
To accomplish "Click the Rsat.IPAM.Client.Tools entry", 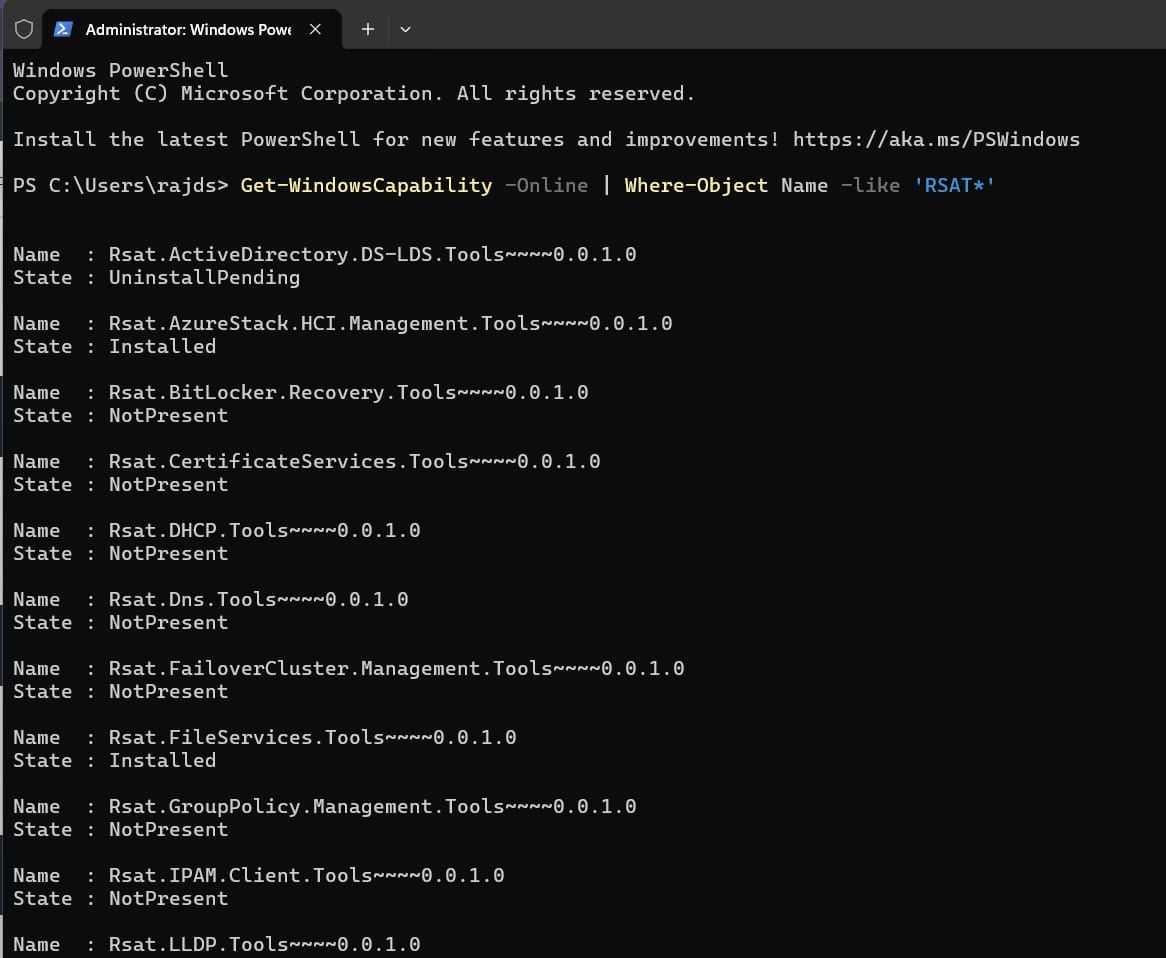I will point(306,875).
